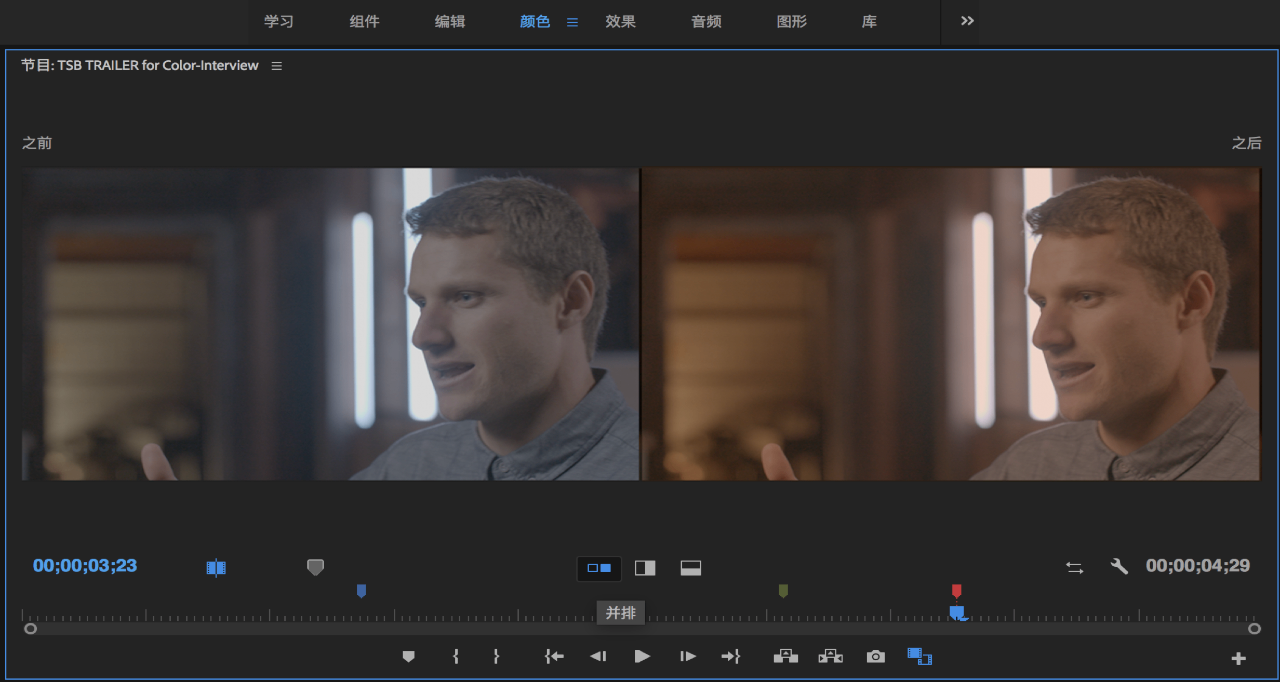Screen dimensions: 1280x682
Task: Click the Add Marker button
Action: coord(408,657)
